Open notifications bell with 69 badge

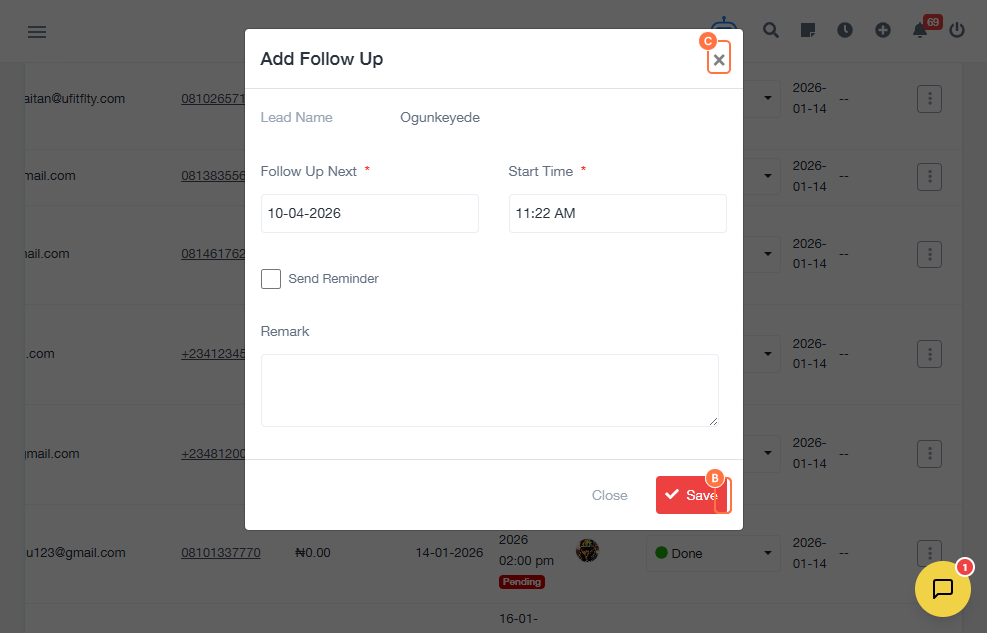tap(920, 30)
